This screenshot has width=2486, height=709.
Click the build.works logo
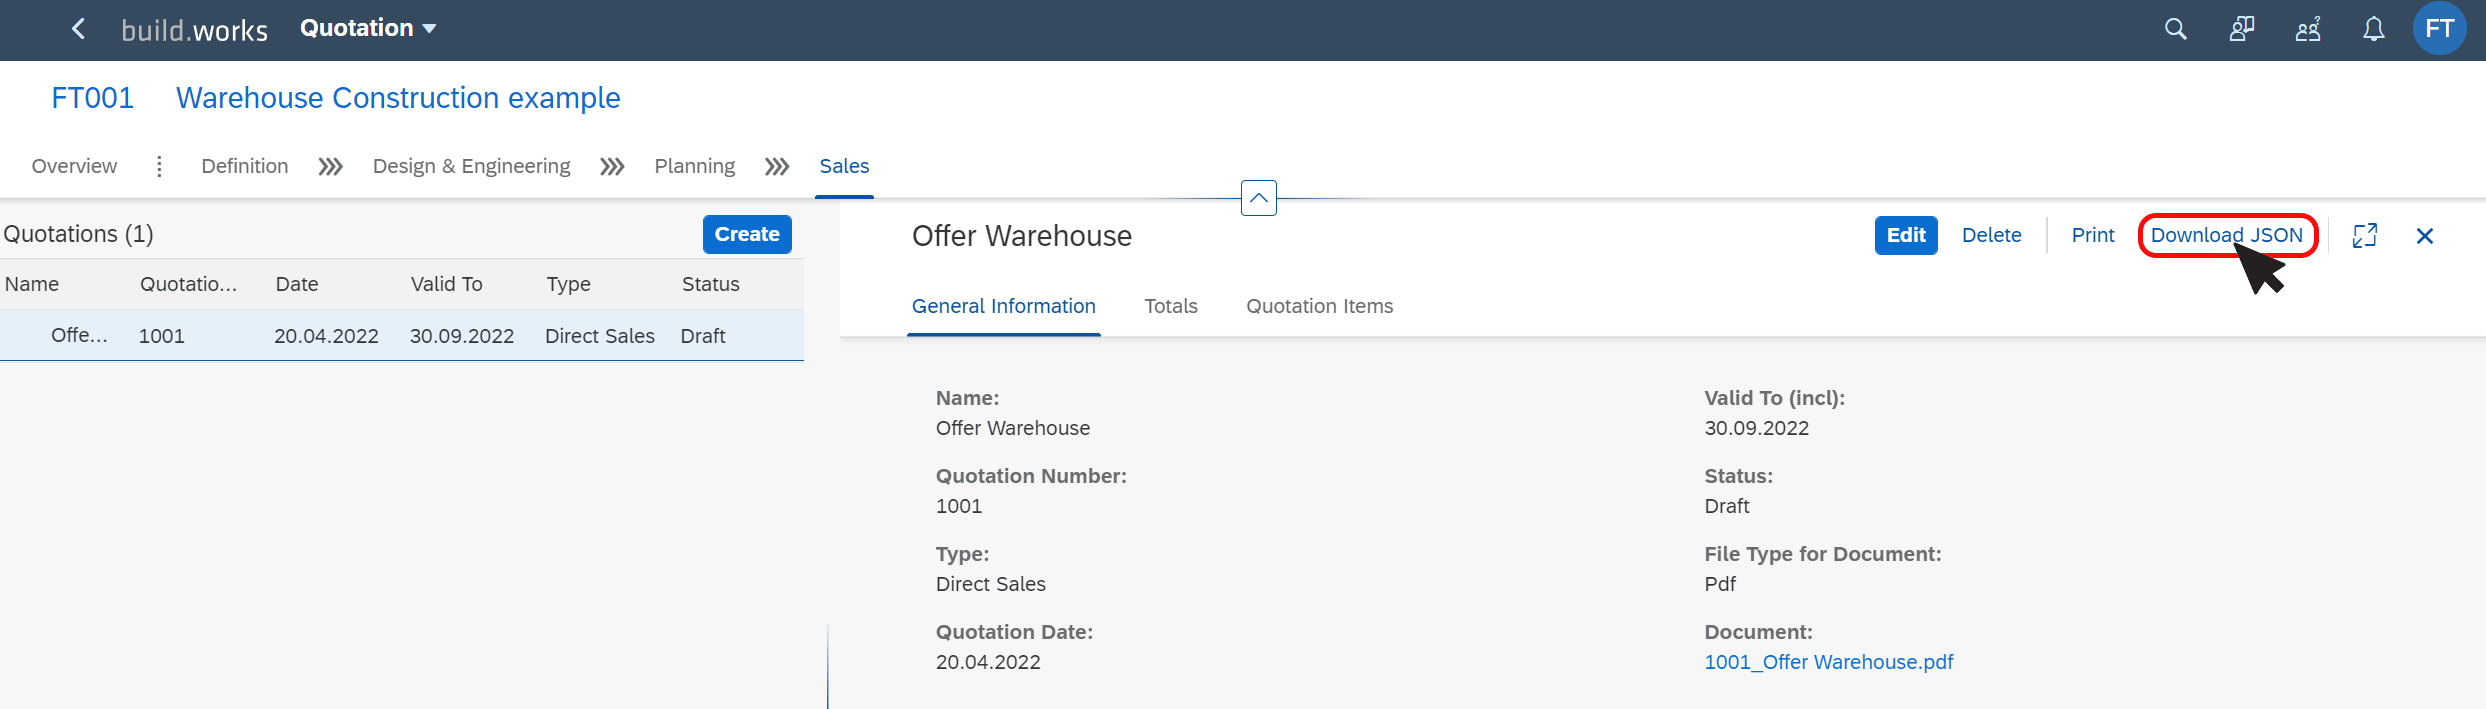coord(195,30)
